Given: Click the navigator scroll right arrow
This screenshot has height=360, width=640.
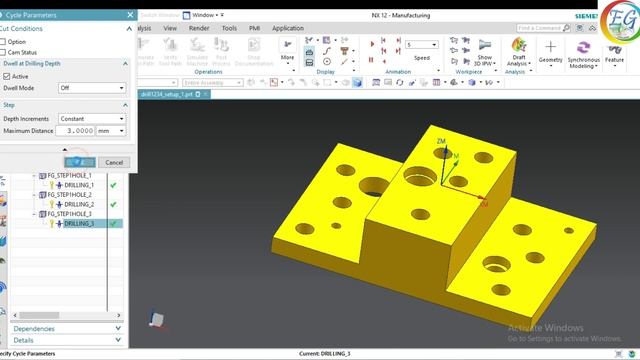Looking at the screenshot, I should (x=119, y=315).
